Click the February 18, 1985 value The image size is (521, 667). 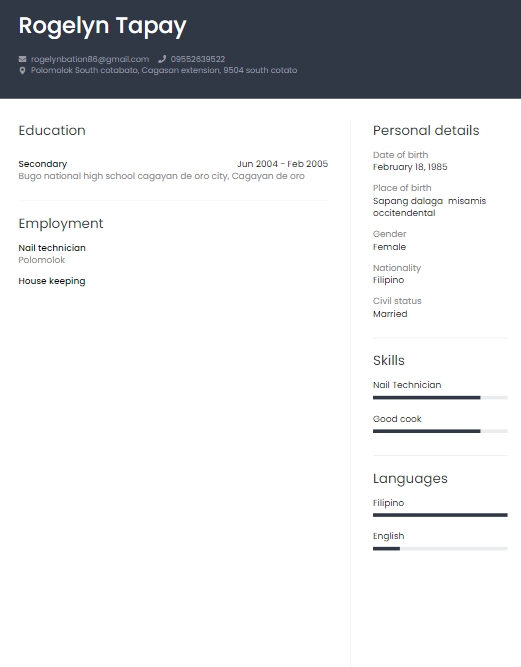click(410, 167)
